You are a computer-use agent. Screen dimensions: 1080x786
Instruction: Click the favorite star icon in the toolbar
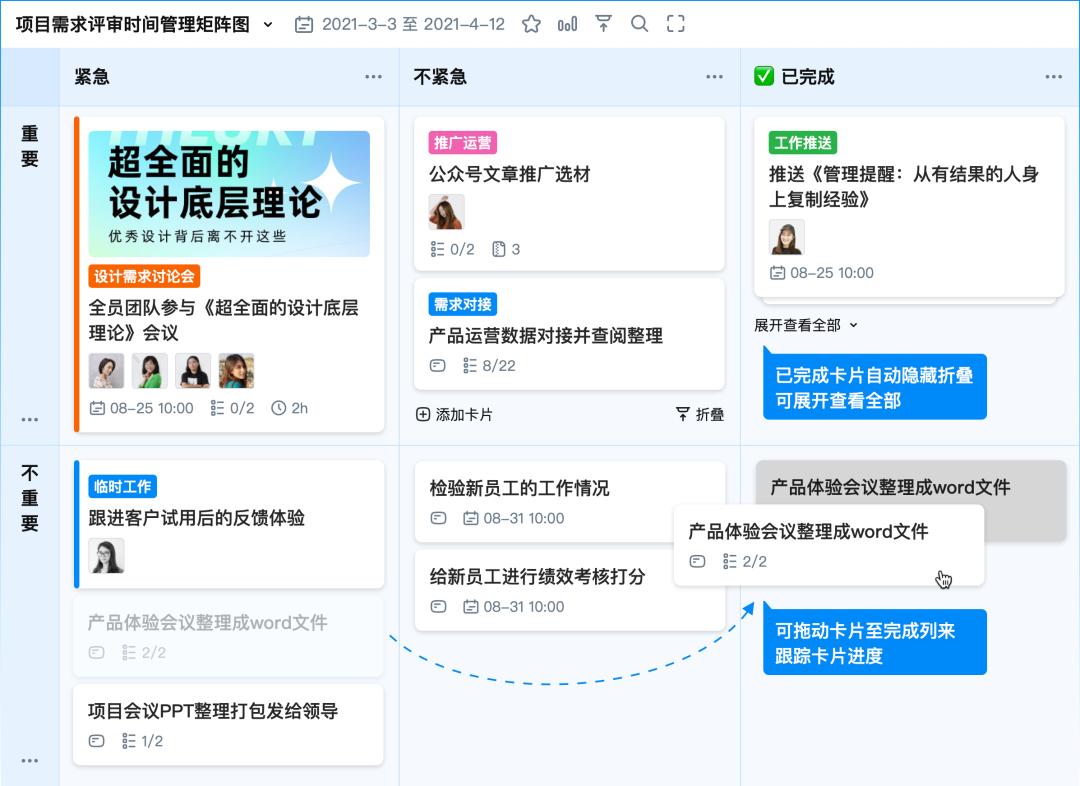tap(531, 22)
